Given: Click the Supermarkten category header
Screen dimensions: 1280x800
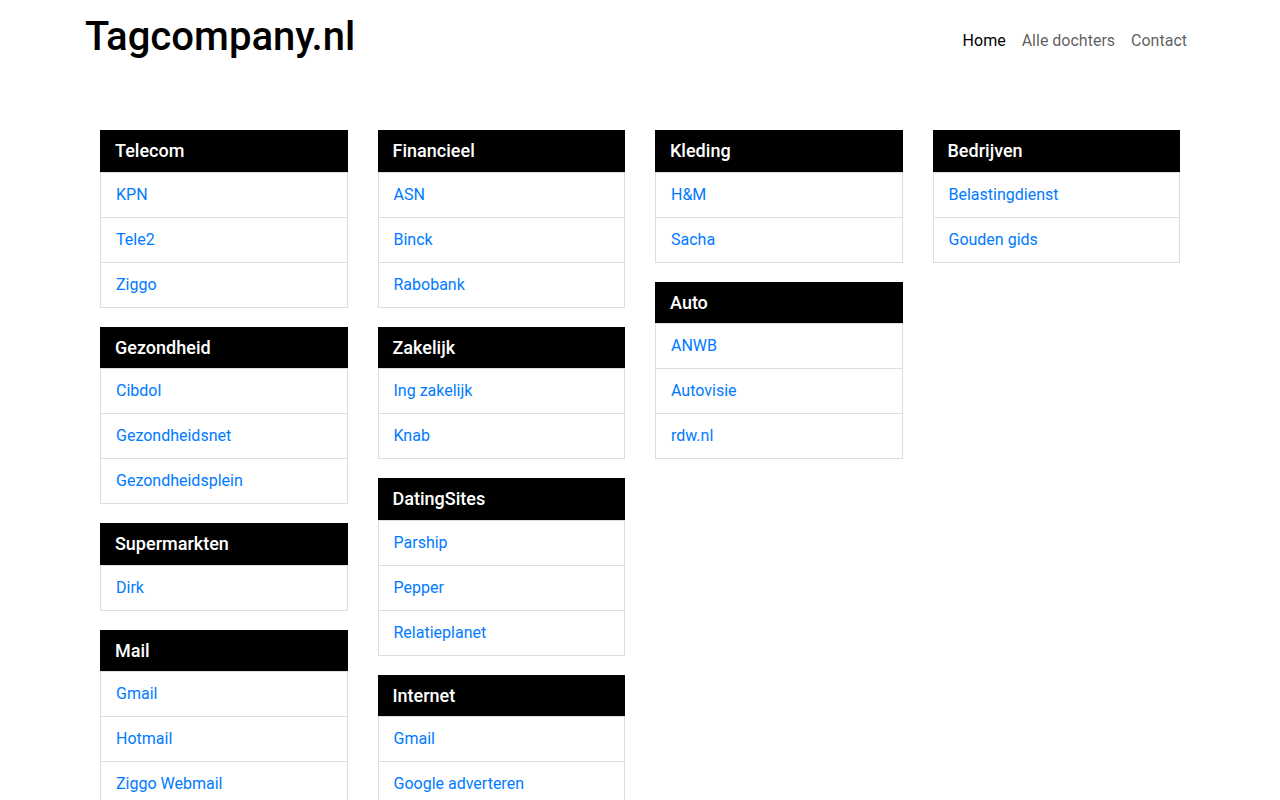Looking at the screenshot, I should pyautogui.click(x=224, y=544).
